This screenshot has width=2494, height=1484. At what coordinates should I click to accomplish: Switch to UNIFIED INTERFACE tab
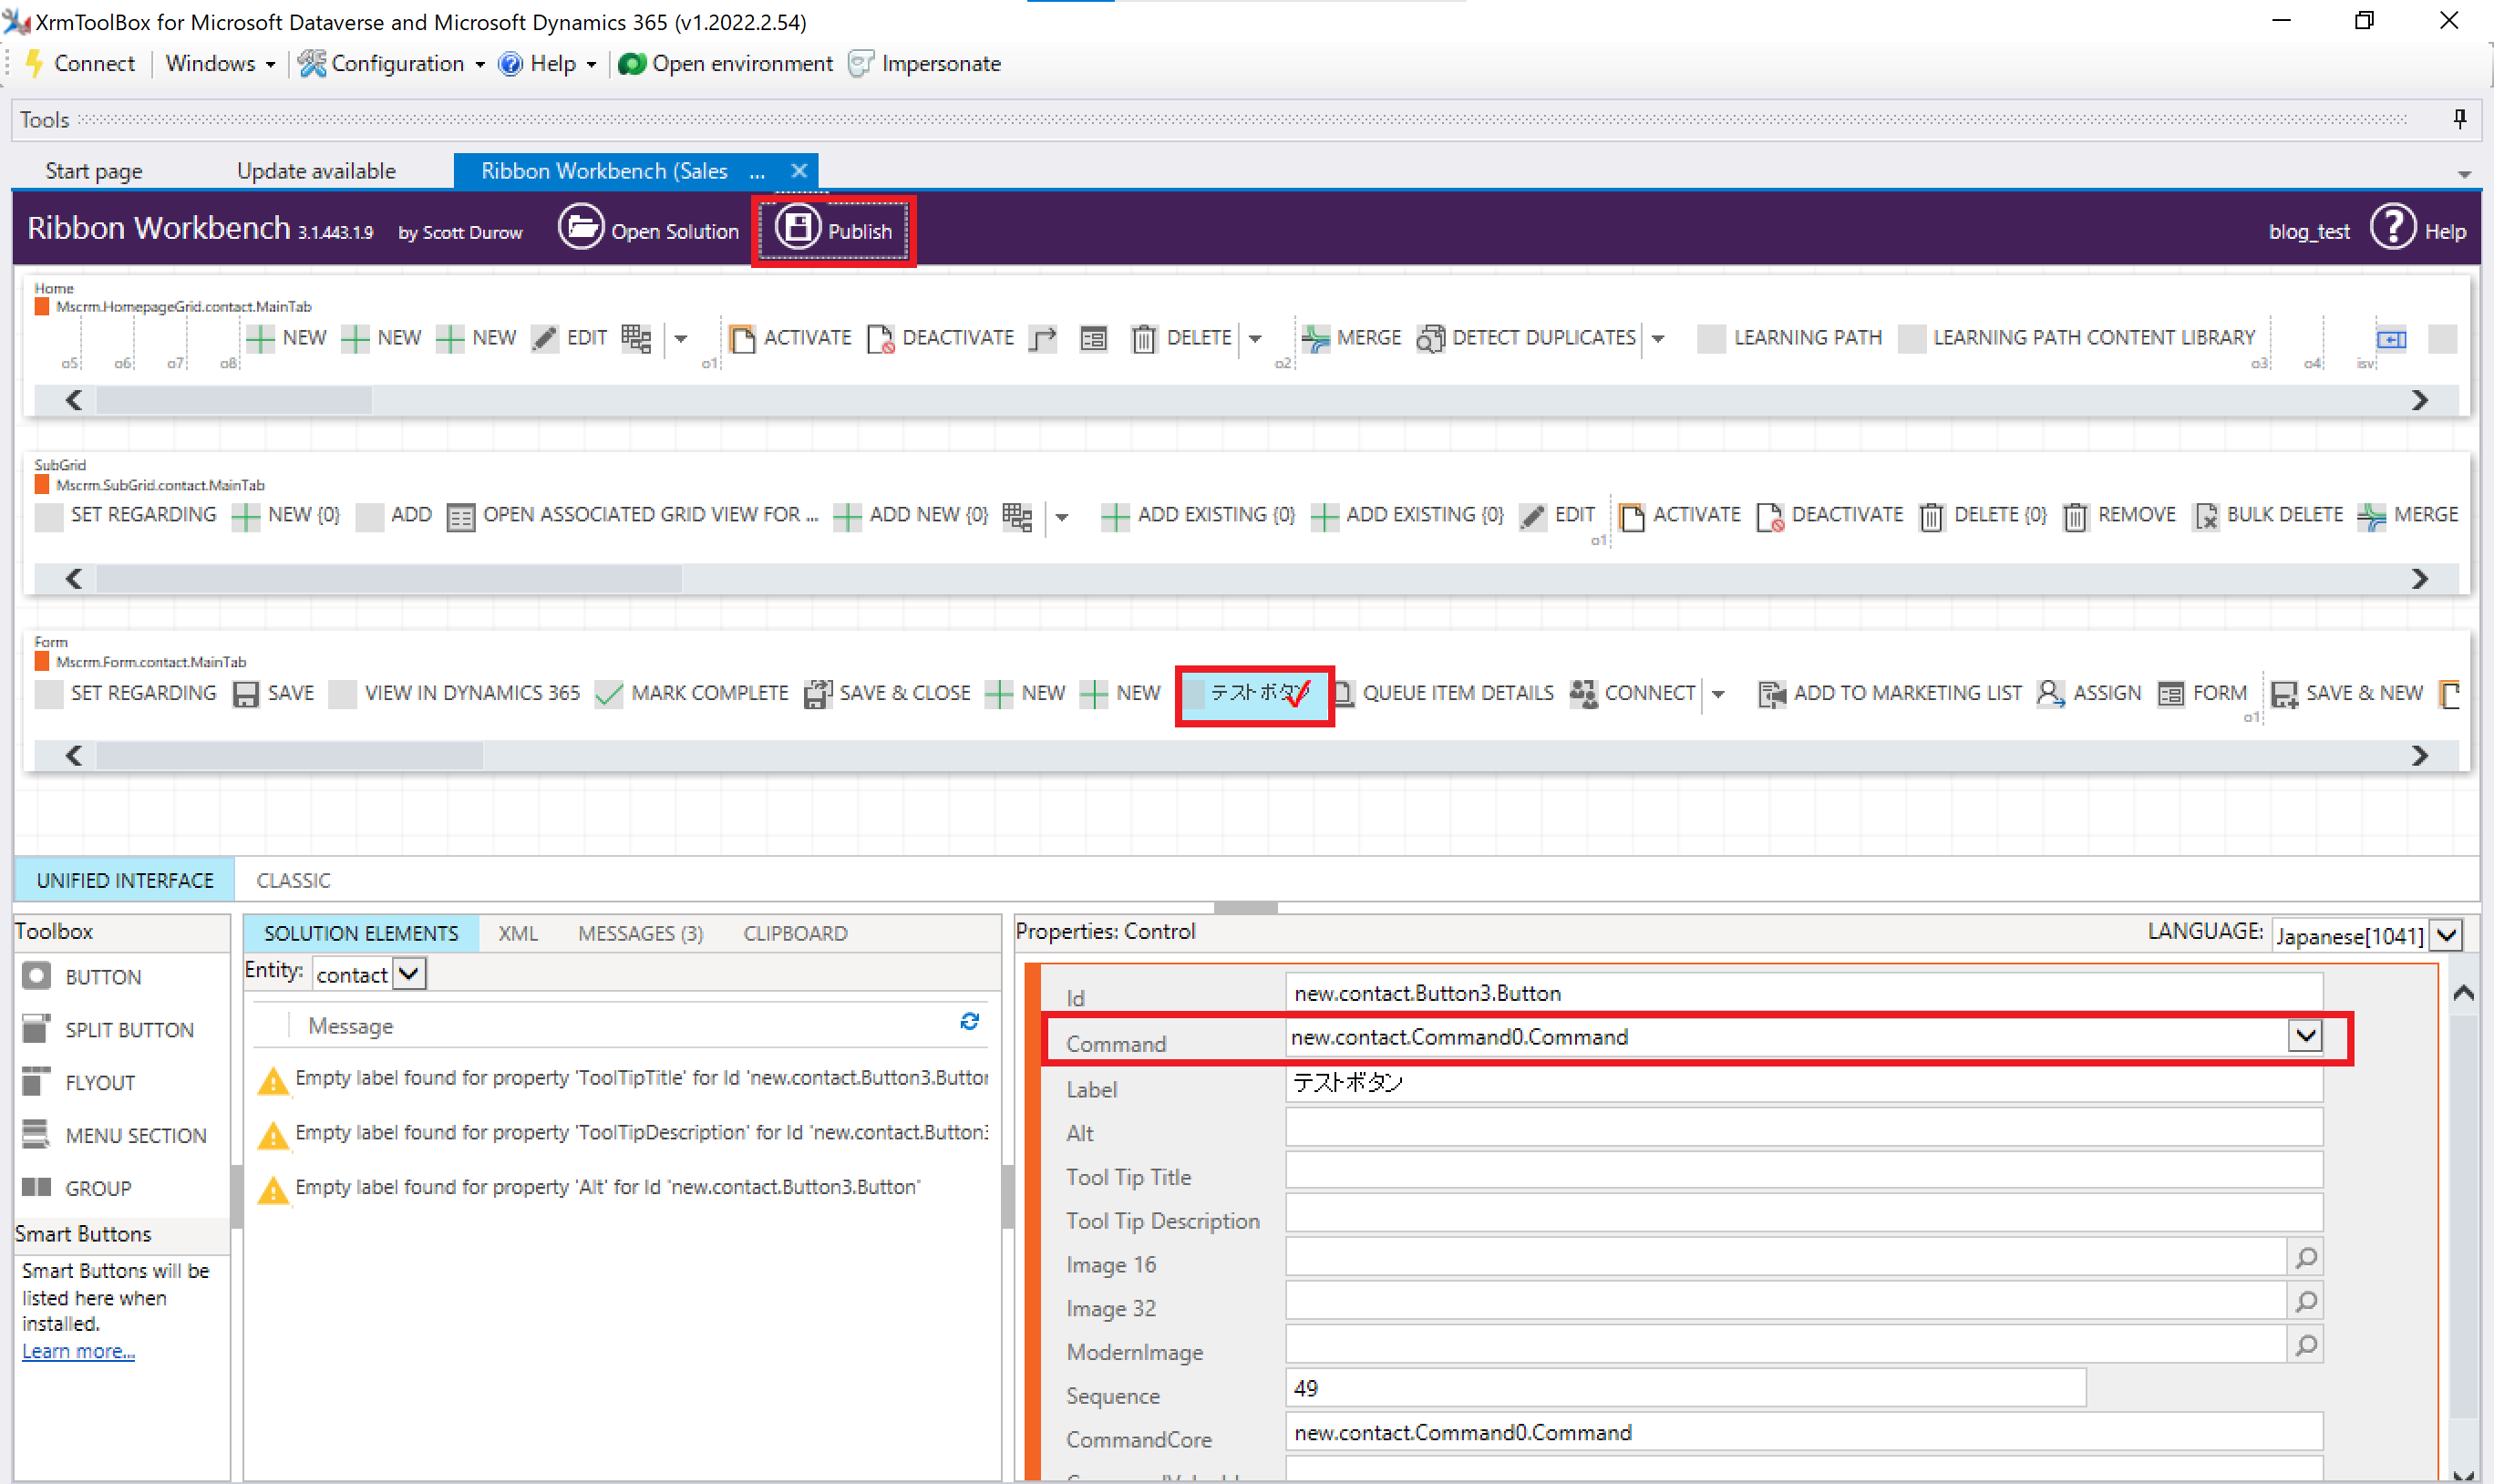click(x=125, y=880)
